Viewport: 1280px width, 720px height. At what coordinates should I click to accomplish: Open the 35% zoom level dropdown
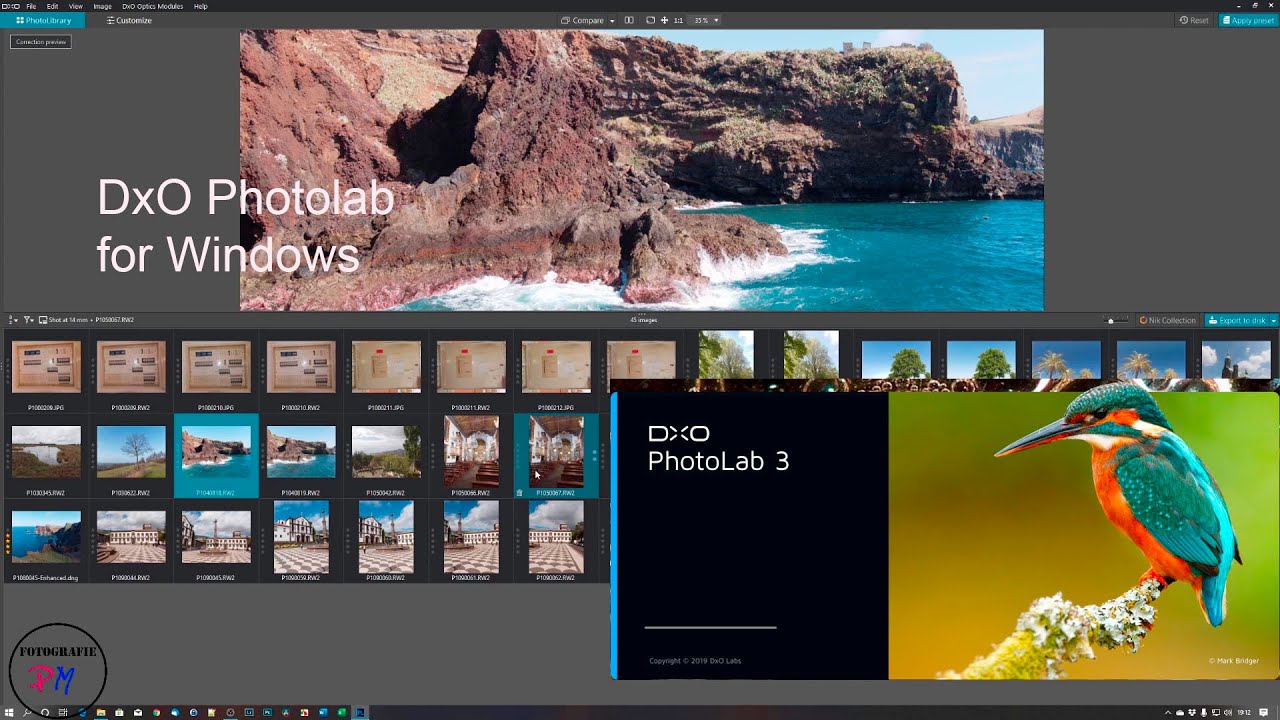[x=706, y=20]
